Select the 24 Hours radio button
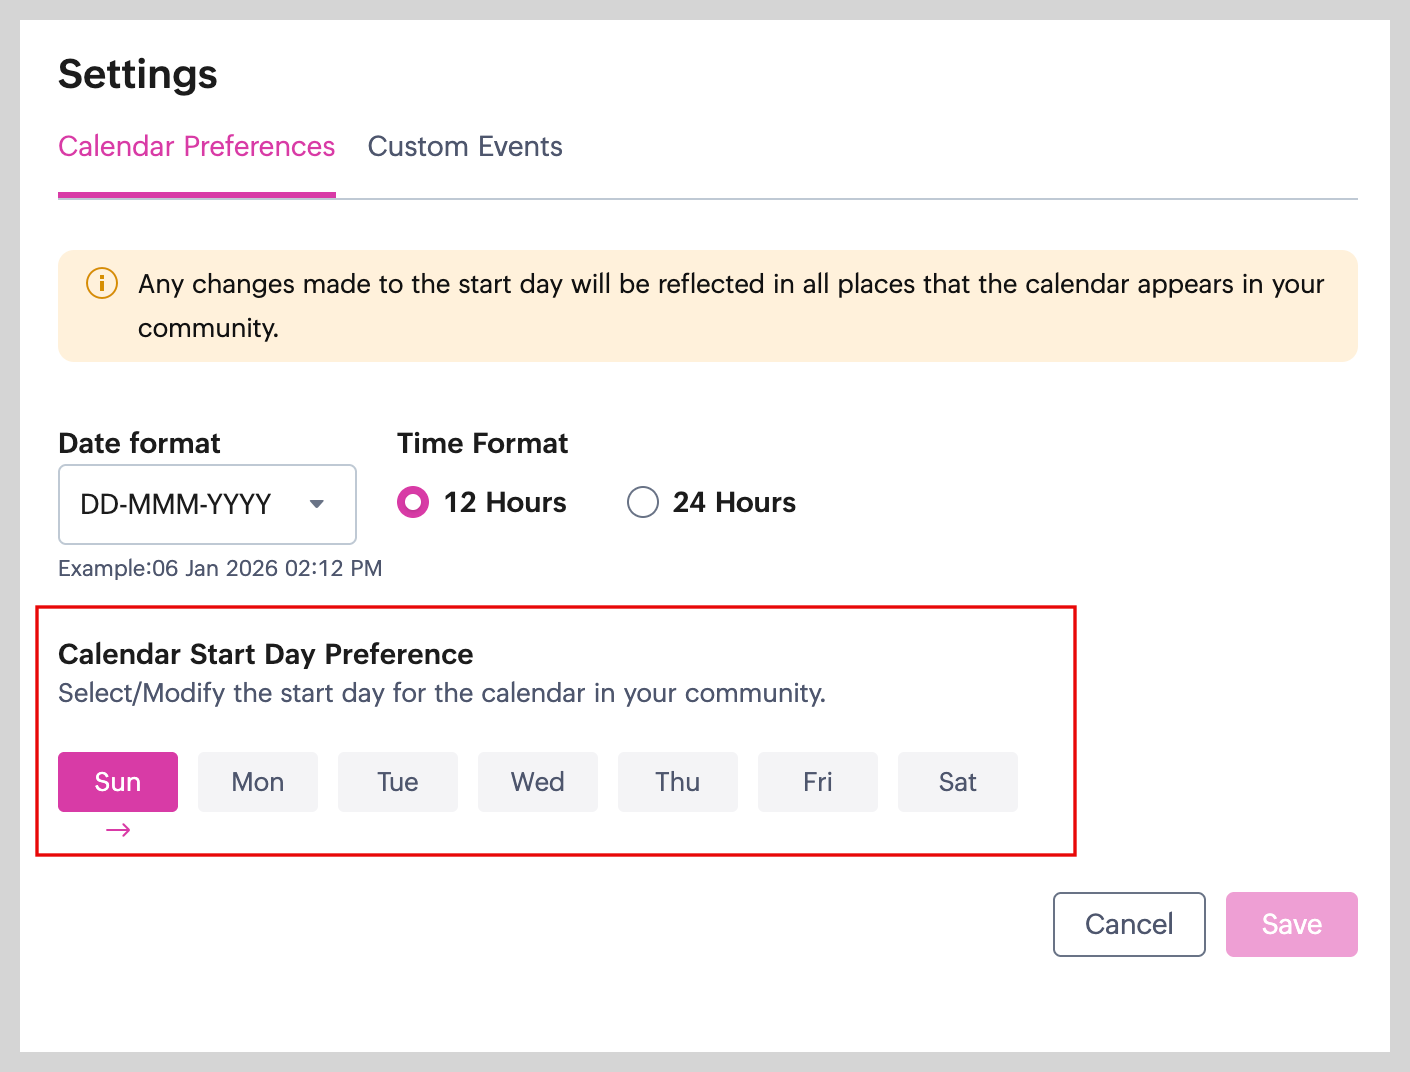The width and height of the screenshot is (1410, 1072). [642, 502]
